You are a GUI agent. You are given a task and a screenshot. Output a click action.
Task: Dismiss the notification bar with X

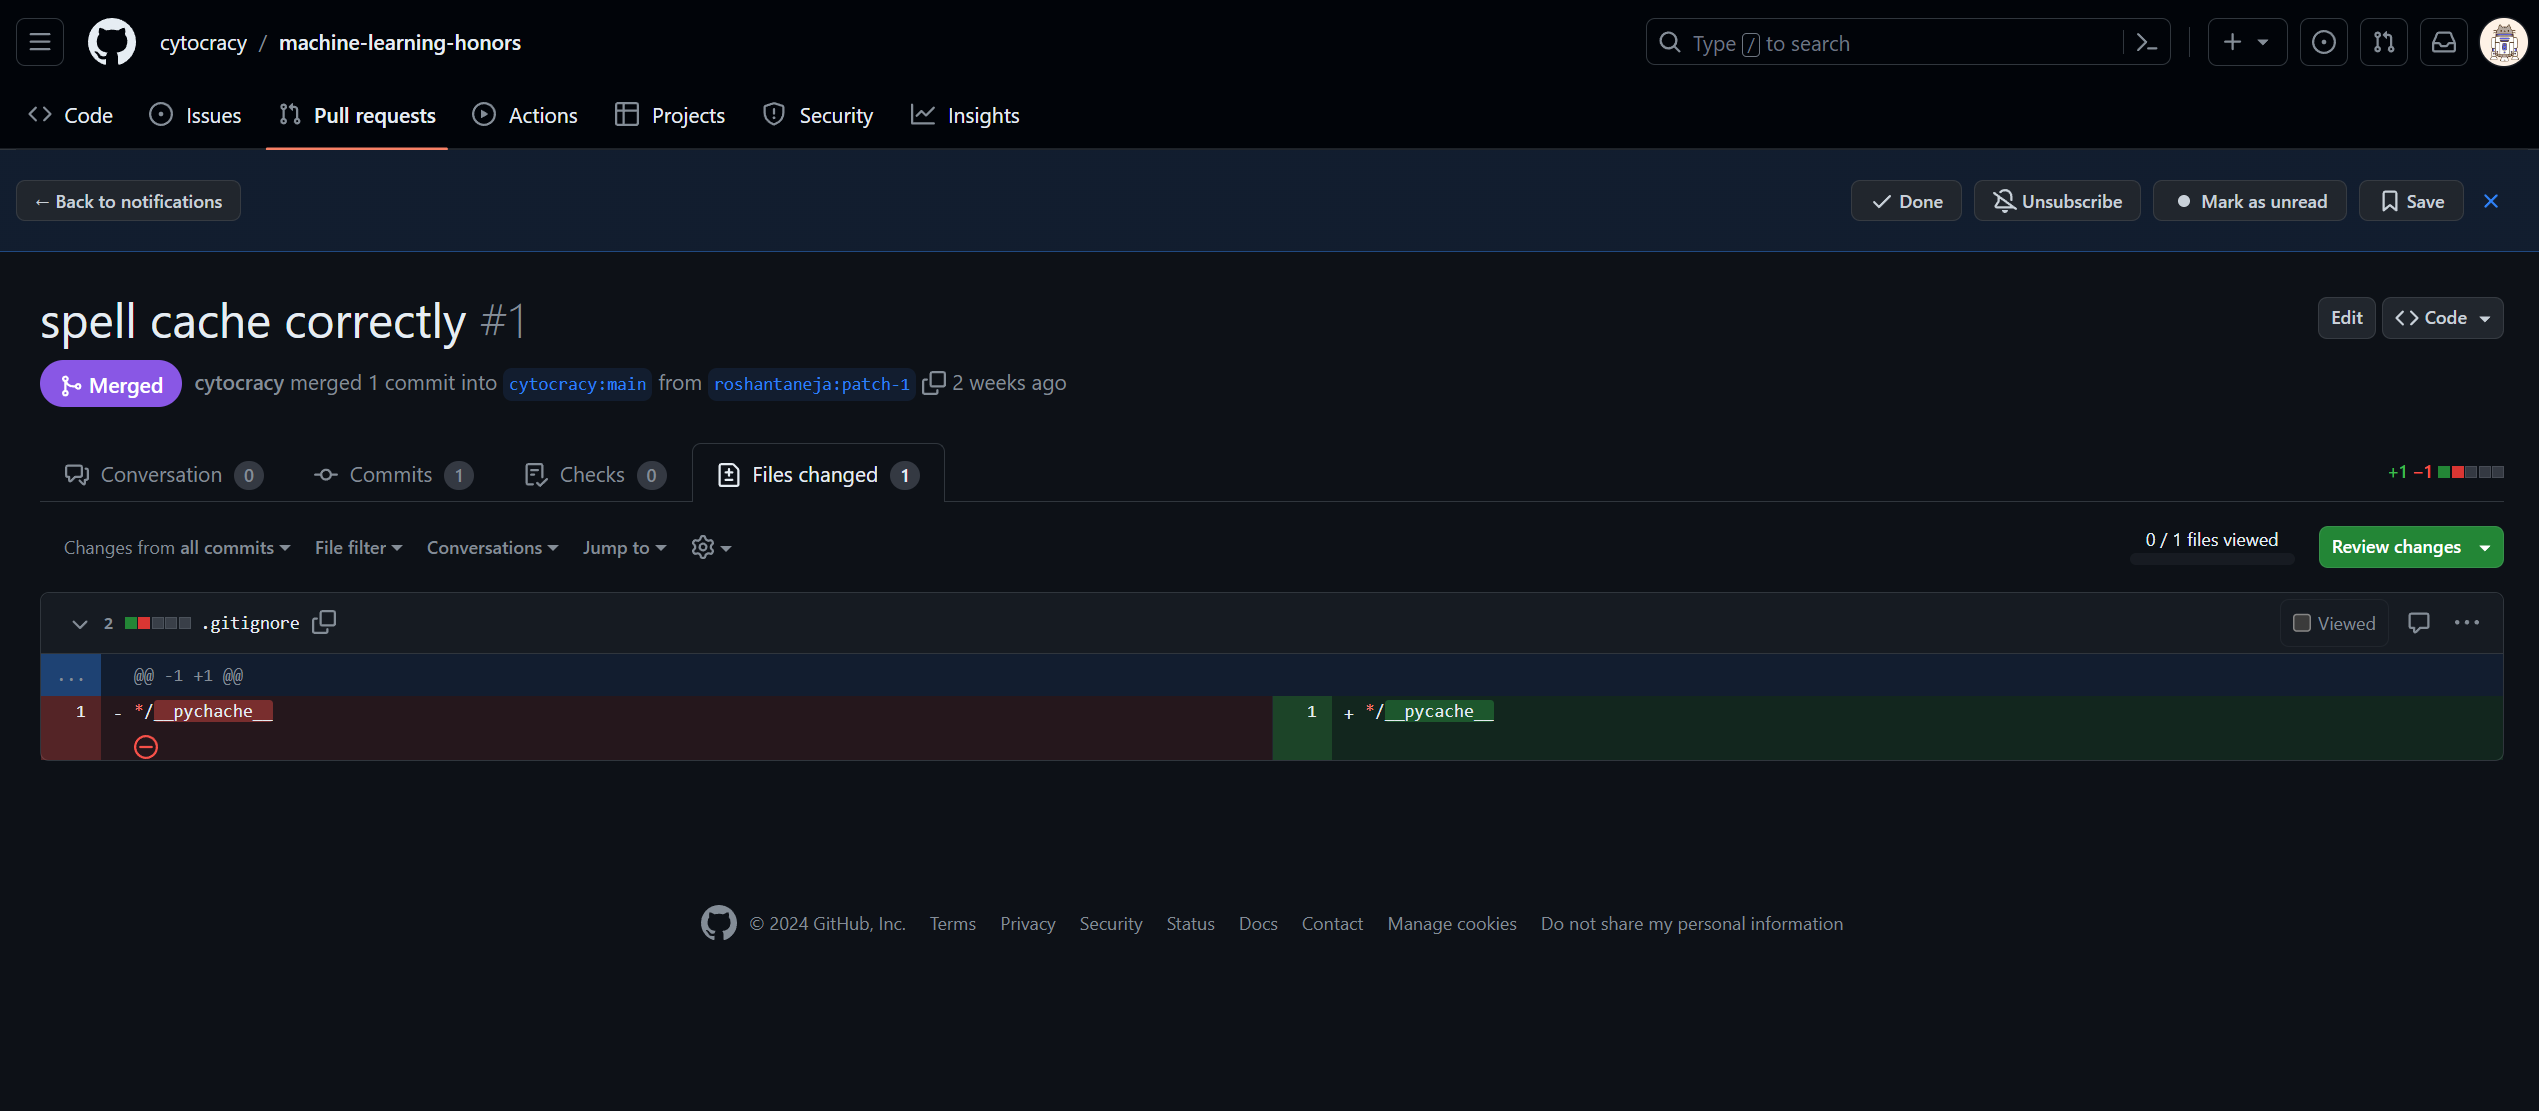coord(2491,201)
